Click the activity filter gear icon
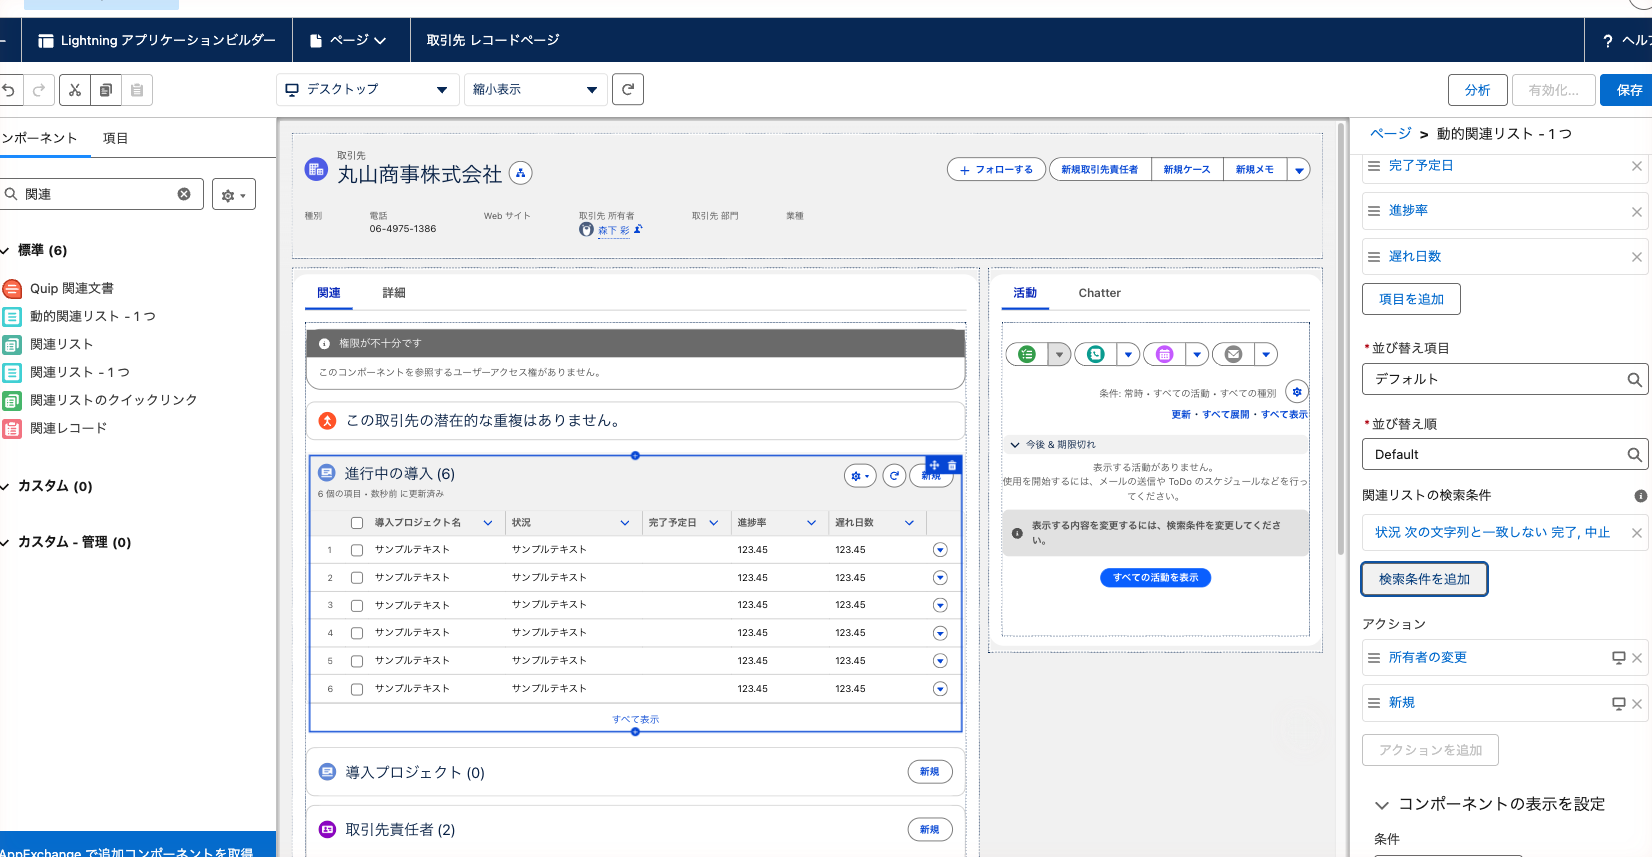 click(x=1297, y=392)
